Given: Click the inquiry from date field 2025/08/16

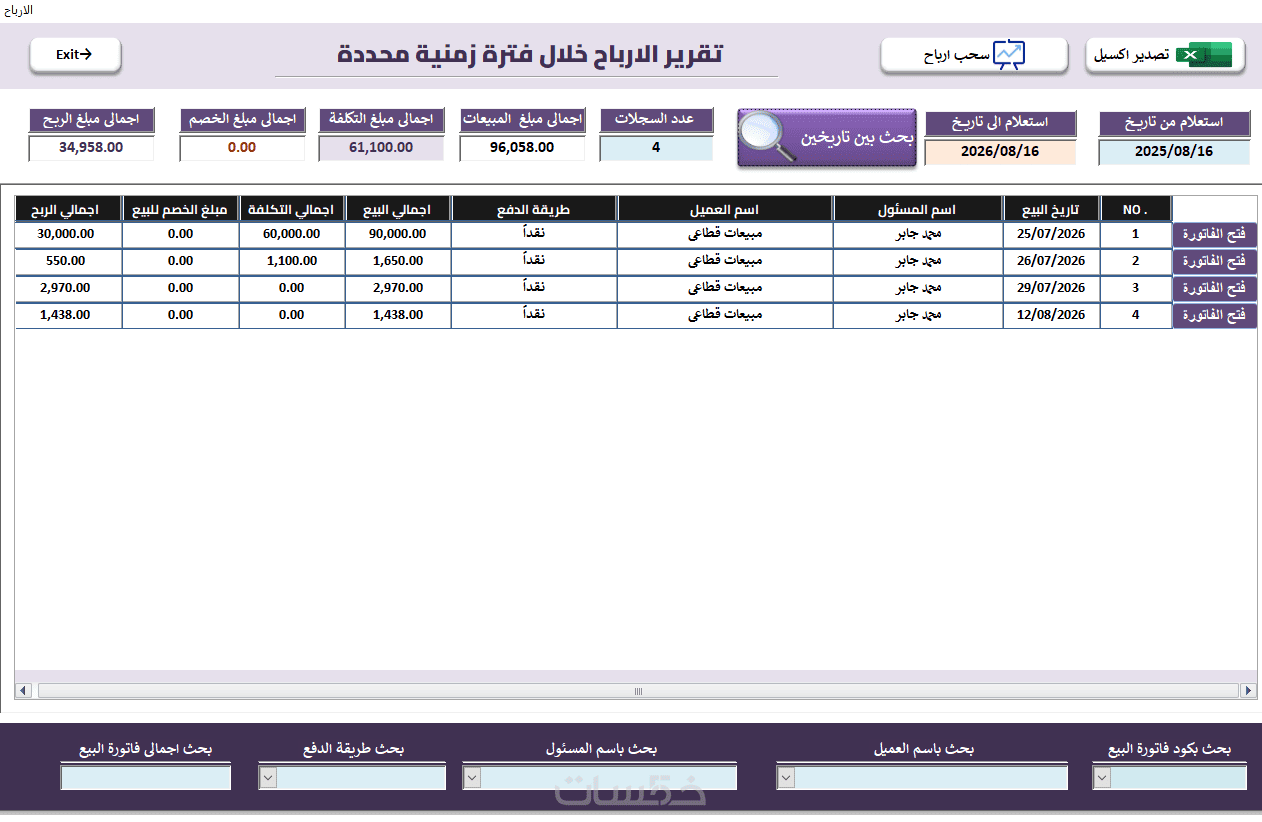Looking at the screenshot, I should click(1174, 152).
